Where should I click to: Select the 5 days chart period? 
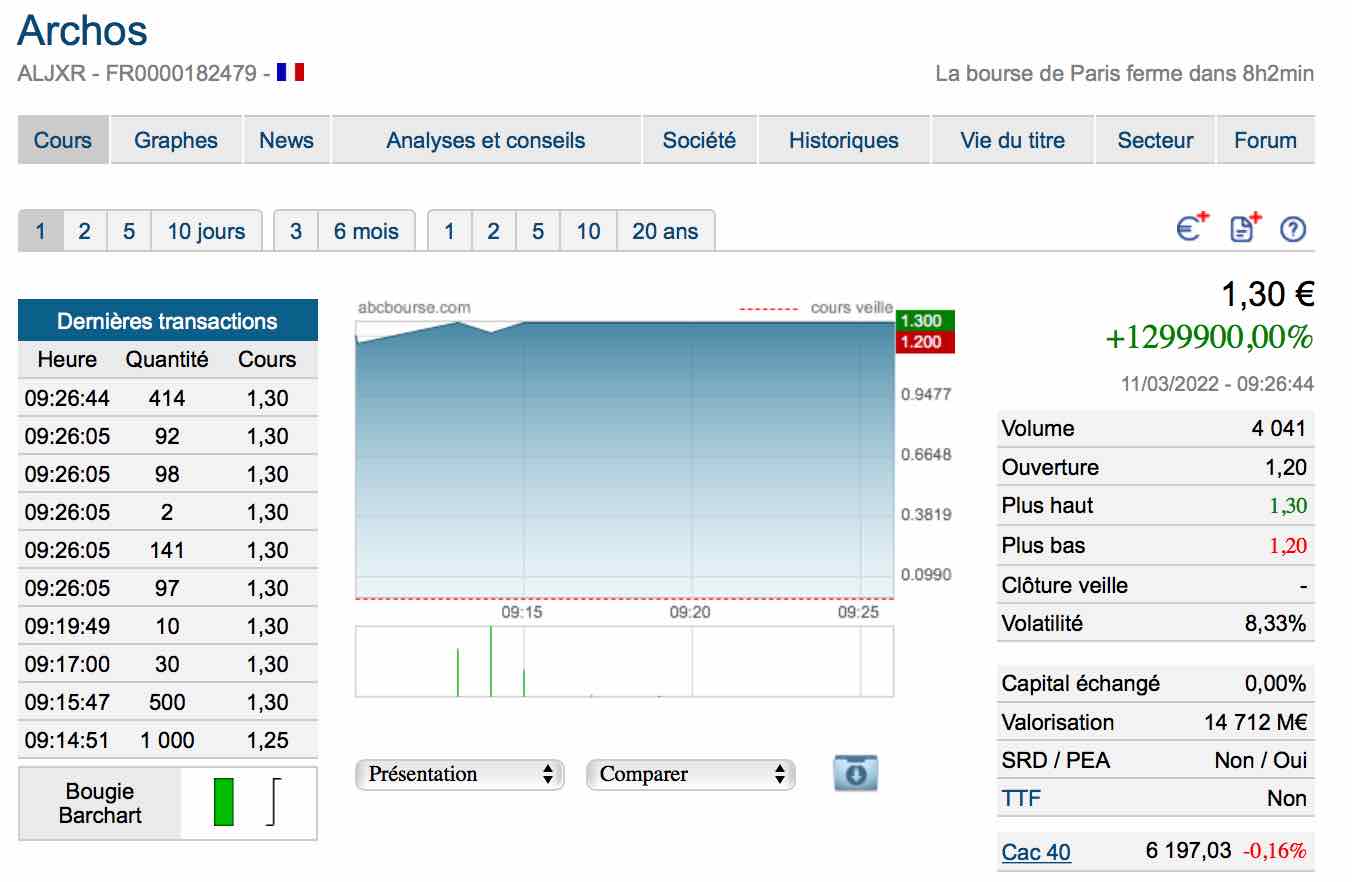pyautogui.click(x=129, y=231)
